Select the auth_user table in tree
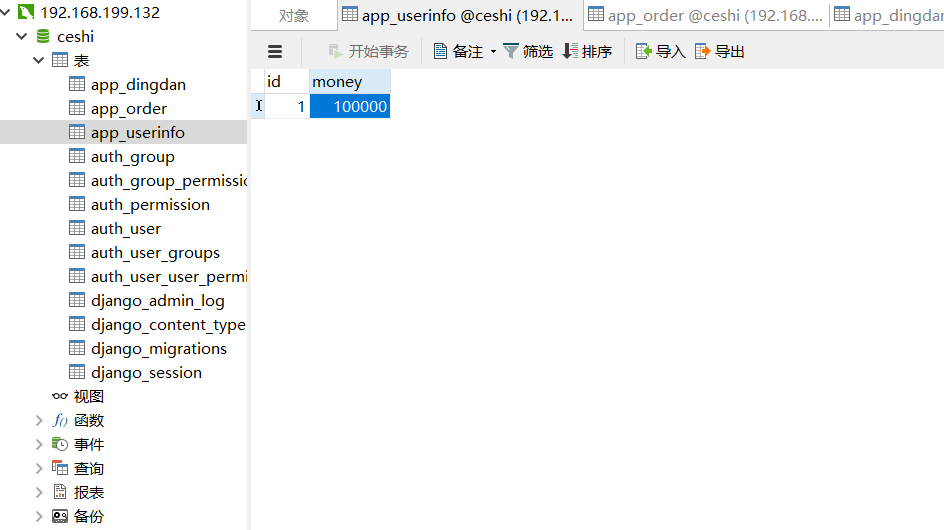 tap(125, 229)
